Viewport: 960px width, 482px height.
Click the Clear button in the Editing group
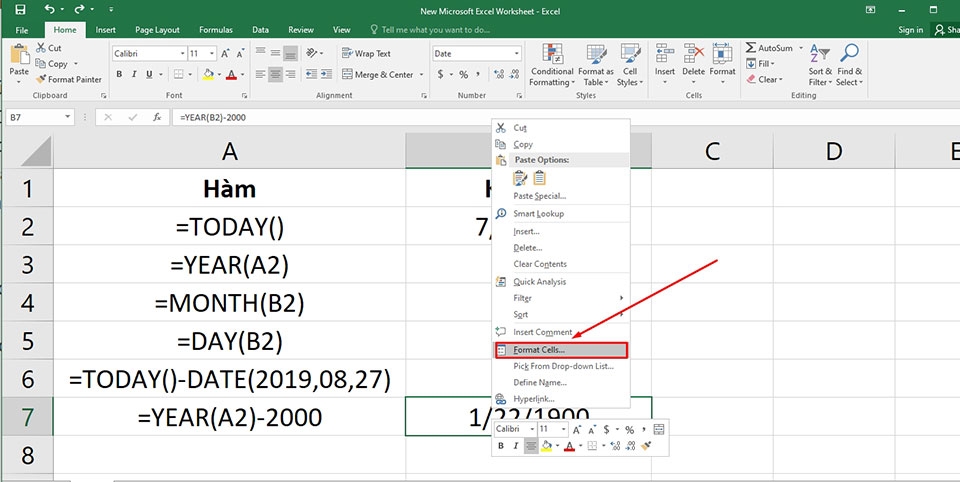[x=763, y=79]
